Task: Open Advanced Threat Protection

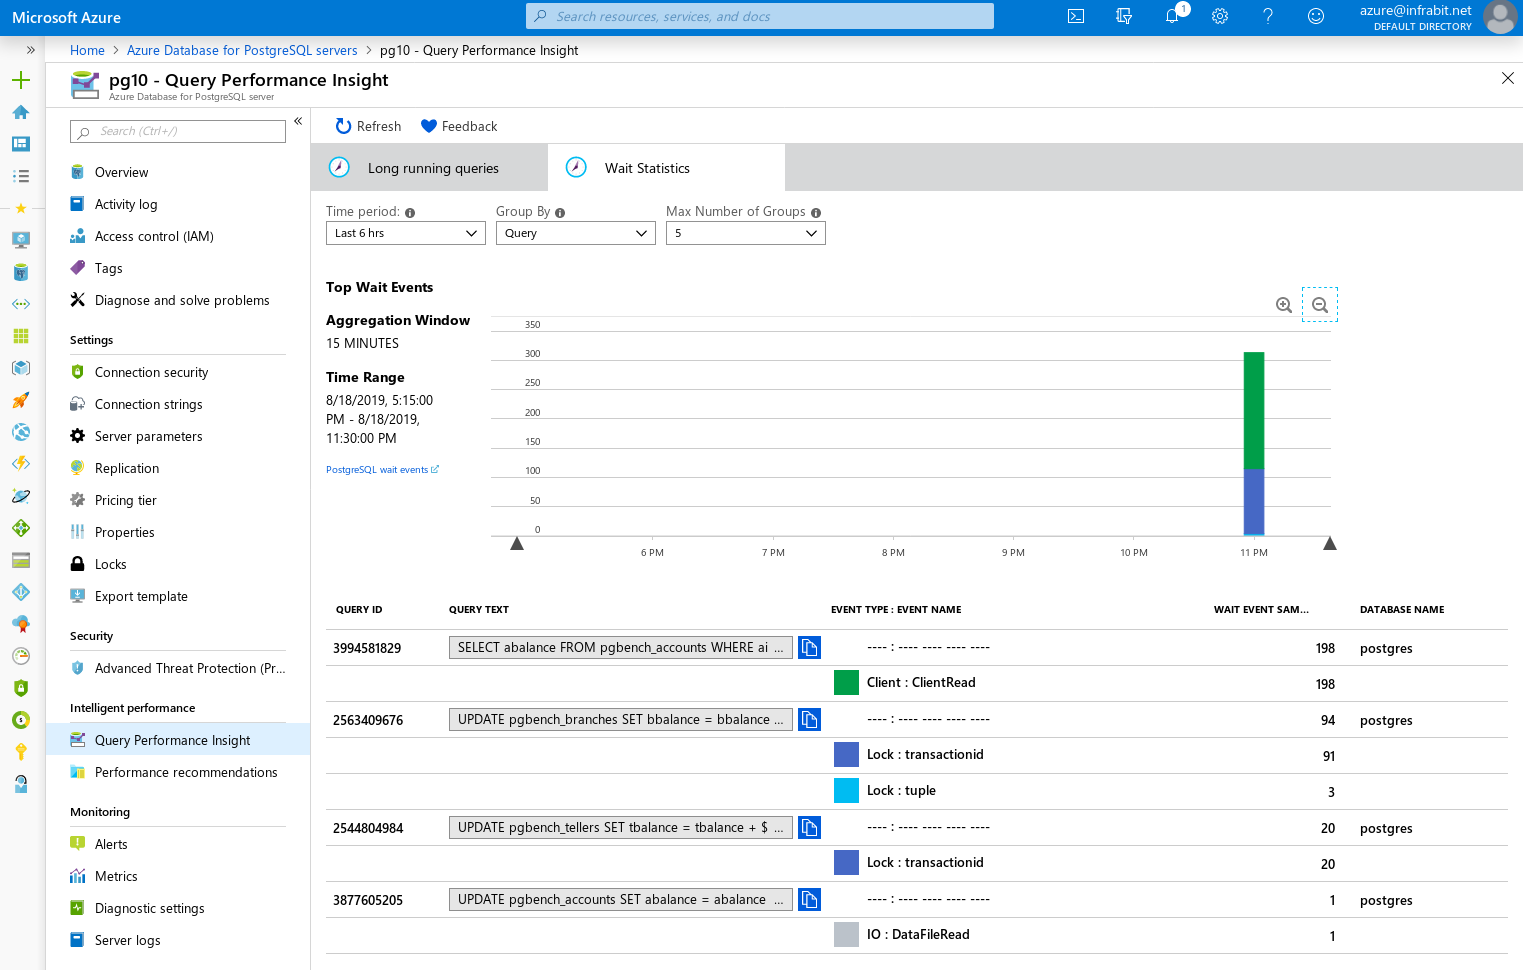Action: pos(189,669)
